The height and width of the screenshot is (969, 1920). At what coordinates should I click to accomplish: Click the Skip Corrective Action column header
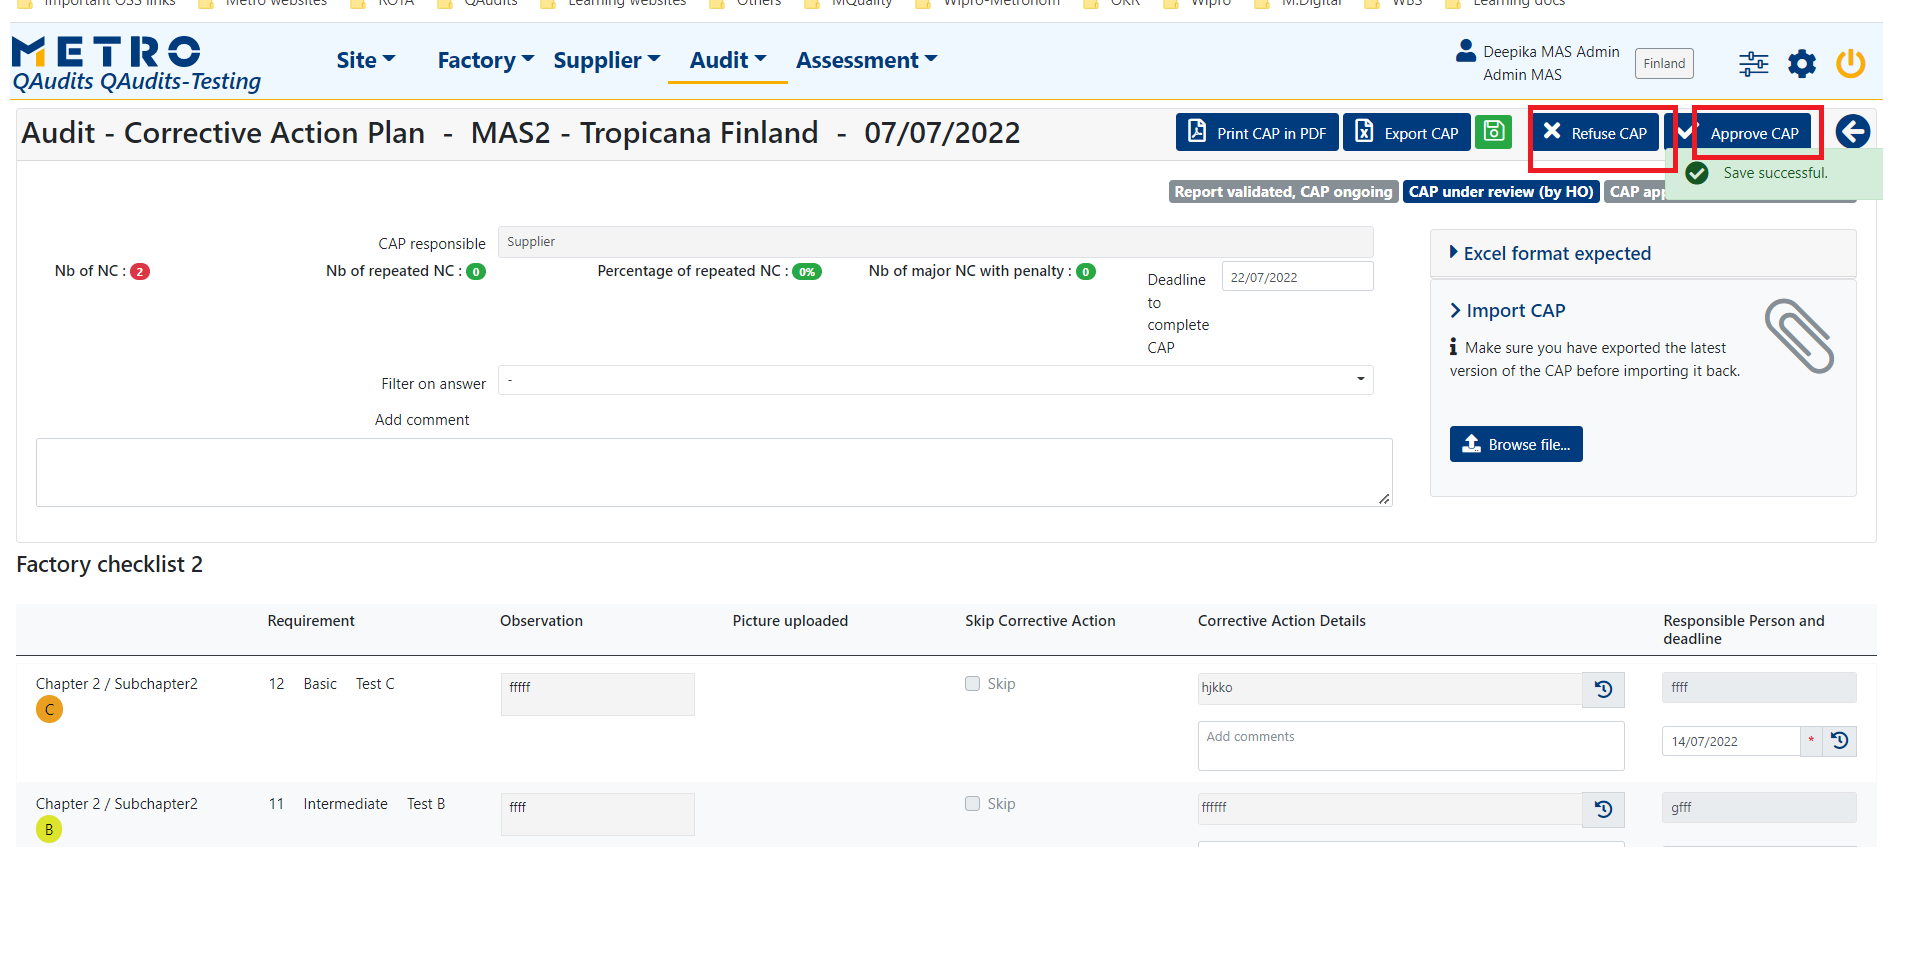(x=1040, y=621)
